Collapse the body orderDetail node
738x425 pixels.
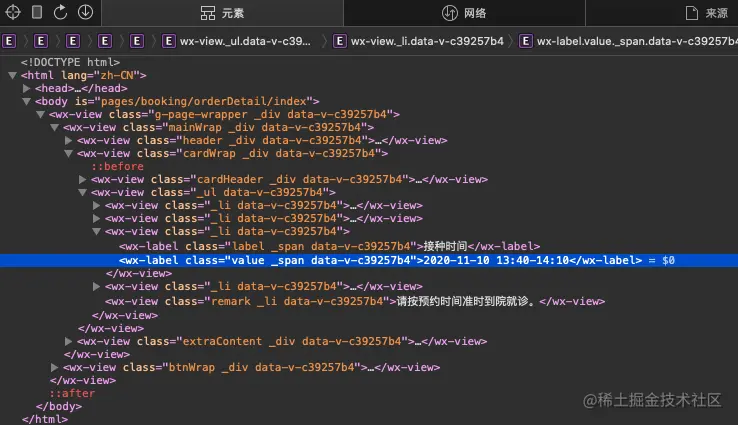pos(27,101)
